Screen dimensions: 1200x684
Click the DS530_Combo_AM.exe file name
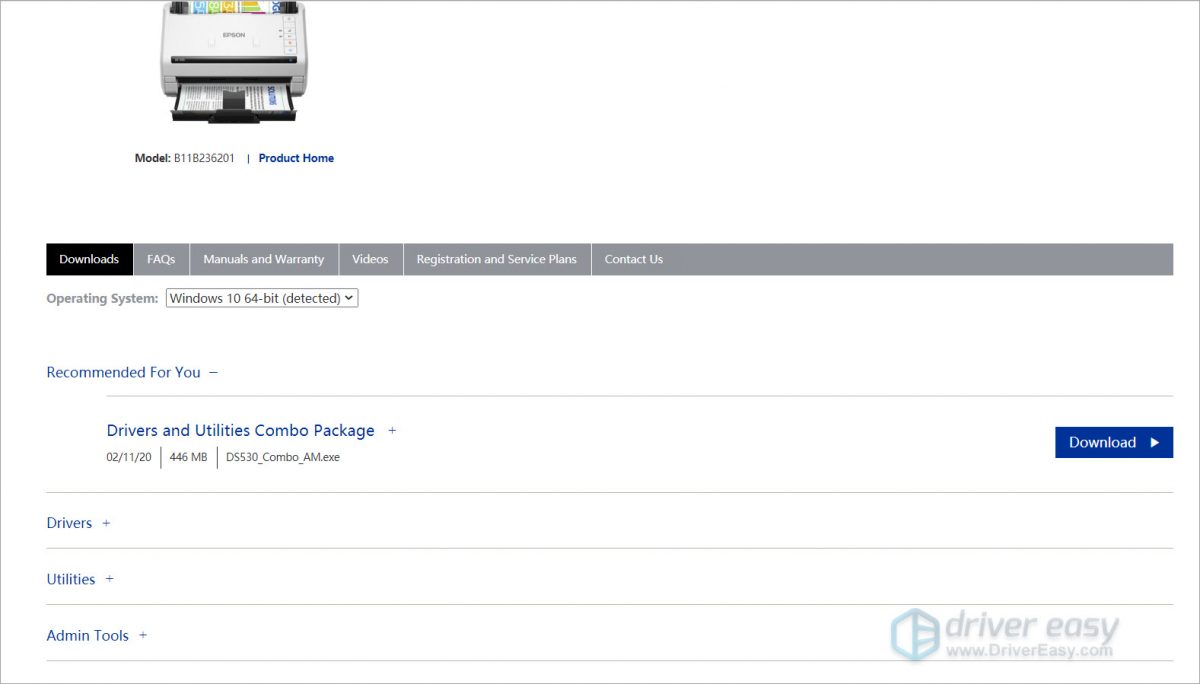283,457
